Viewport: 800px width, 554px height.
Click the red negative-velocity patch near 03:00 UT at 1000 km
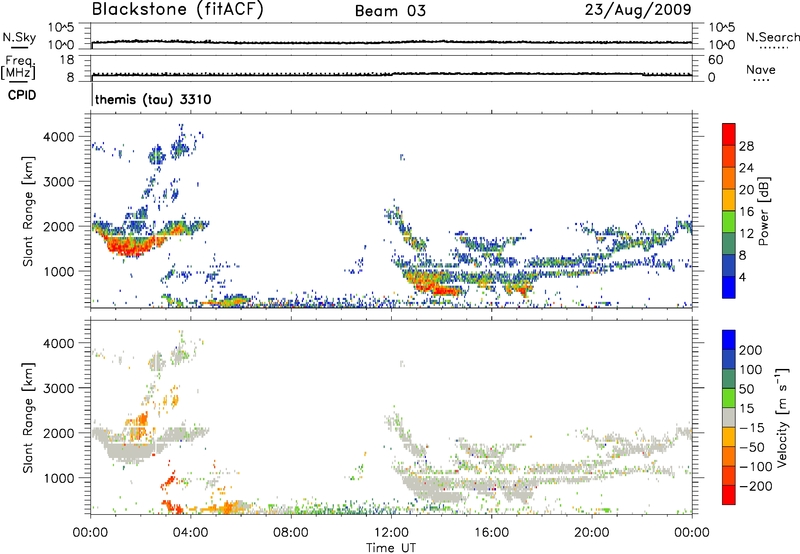click(x=168, y=481)
